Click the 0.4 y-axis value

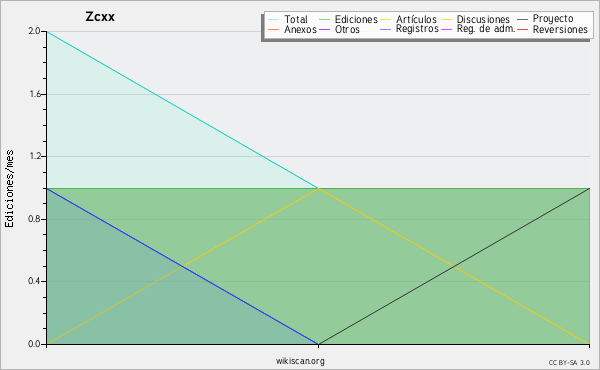click(x=34, y=281)
